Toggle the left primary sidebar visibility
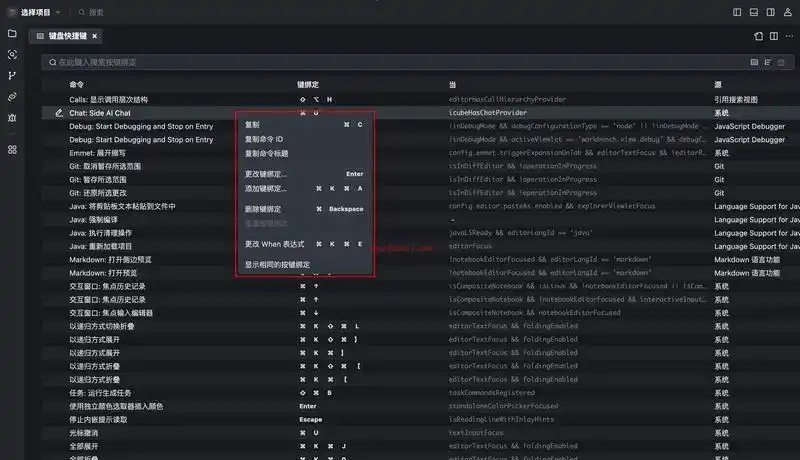The height and width of the screenshot is (460, 800). pos(737,12)
